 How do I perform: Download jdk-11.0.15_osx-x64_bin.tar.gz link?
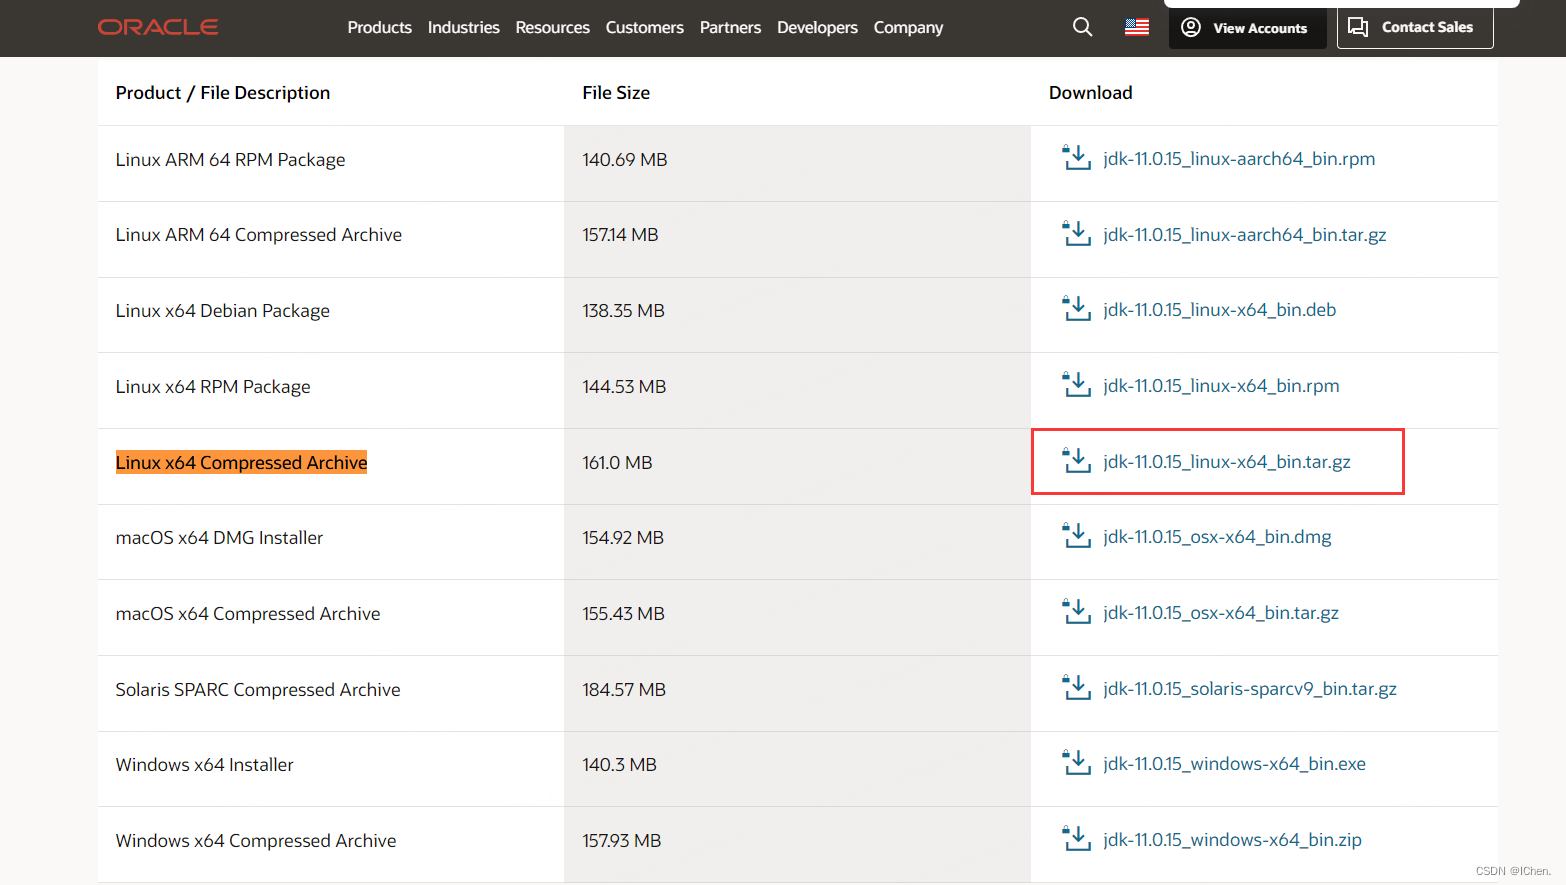(x=1221, y=613)
